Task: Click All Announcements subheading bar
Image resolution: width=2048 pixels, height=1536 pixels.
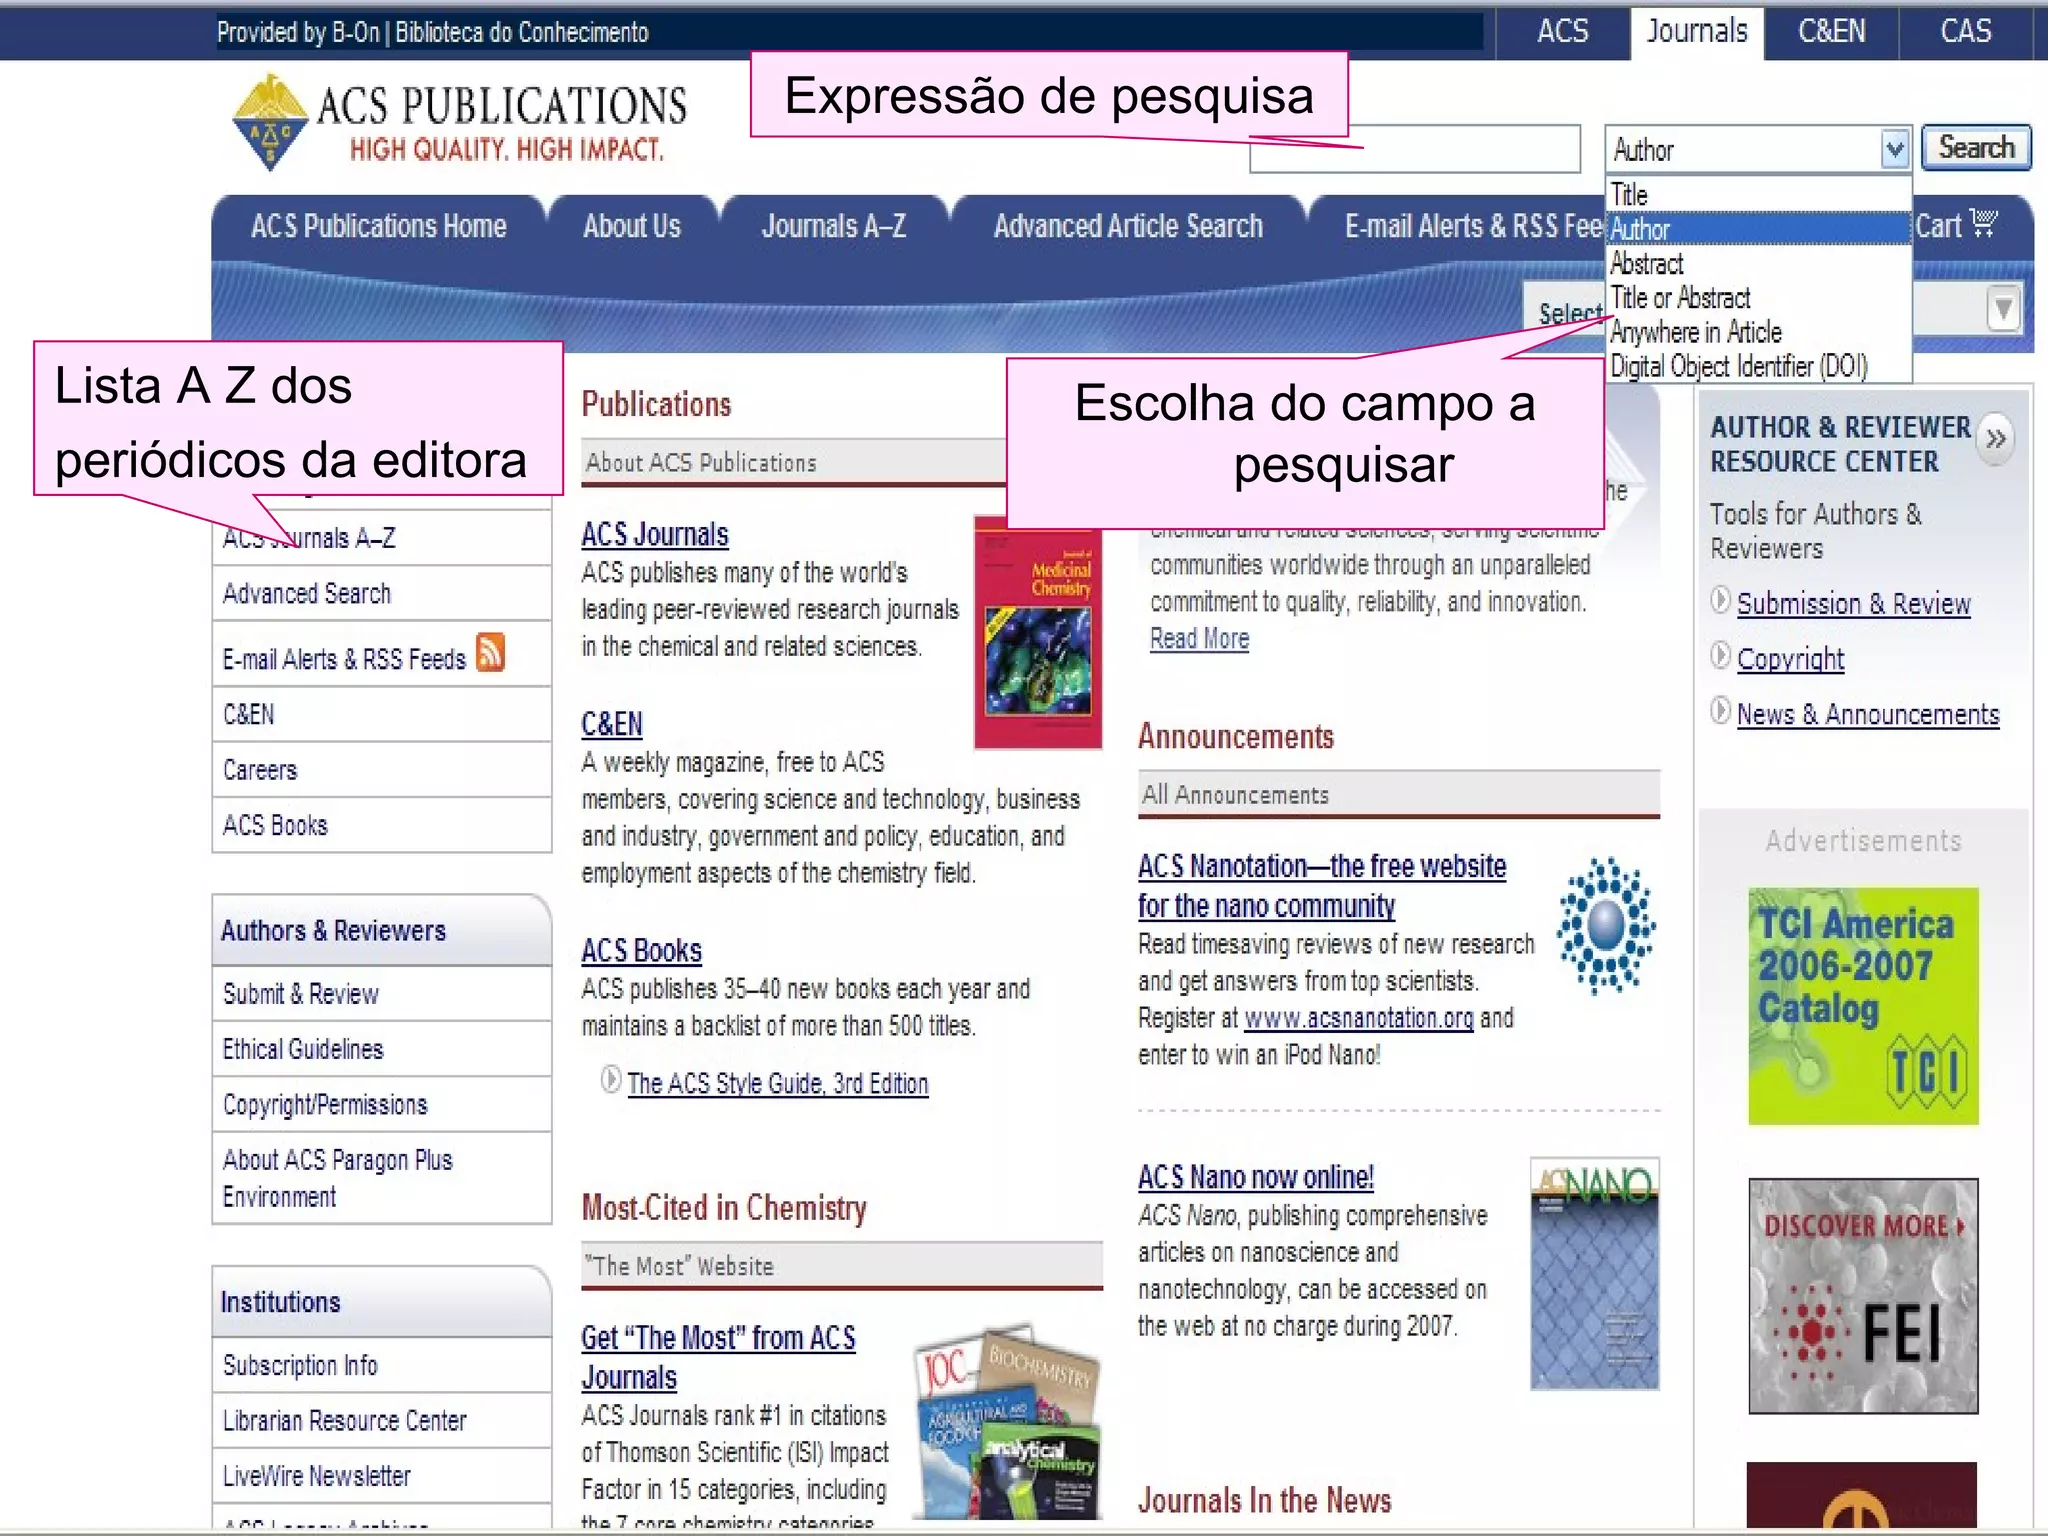Action: tap(1399, 795)
